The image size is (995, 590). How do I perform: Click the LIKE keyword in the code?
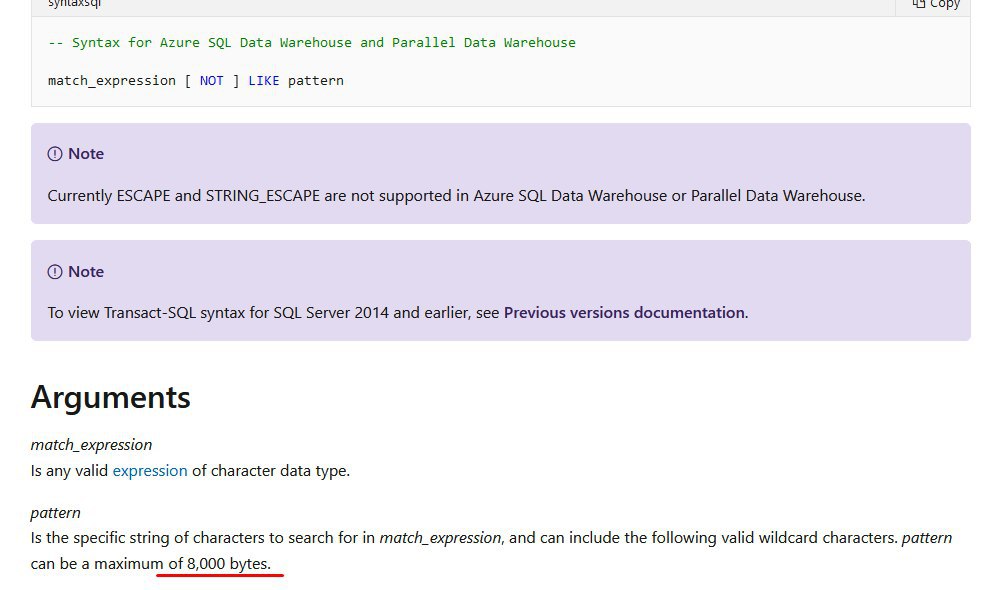(264, 80)
